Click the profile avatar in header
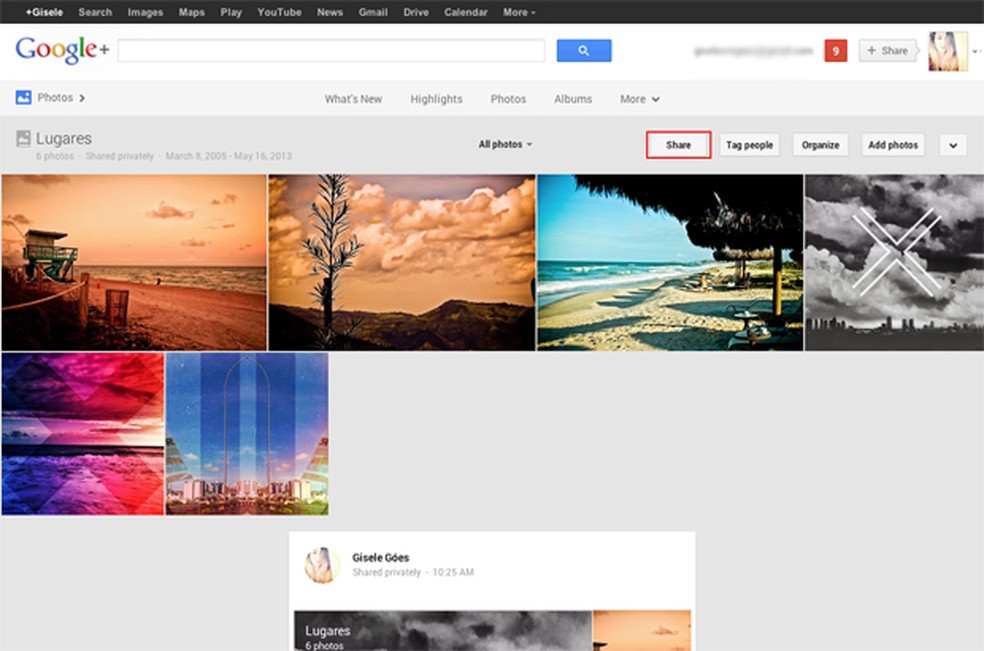 [x=947, y=51]
